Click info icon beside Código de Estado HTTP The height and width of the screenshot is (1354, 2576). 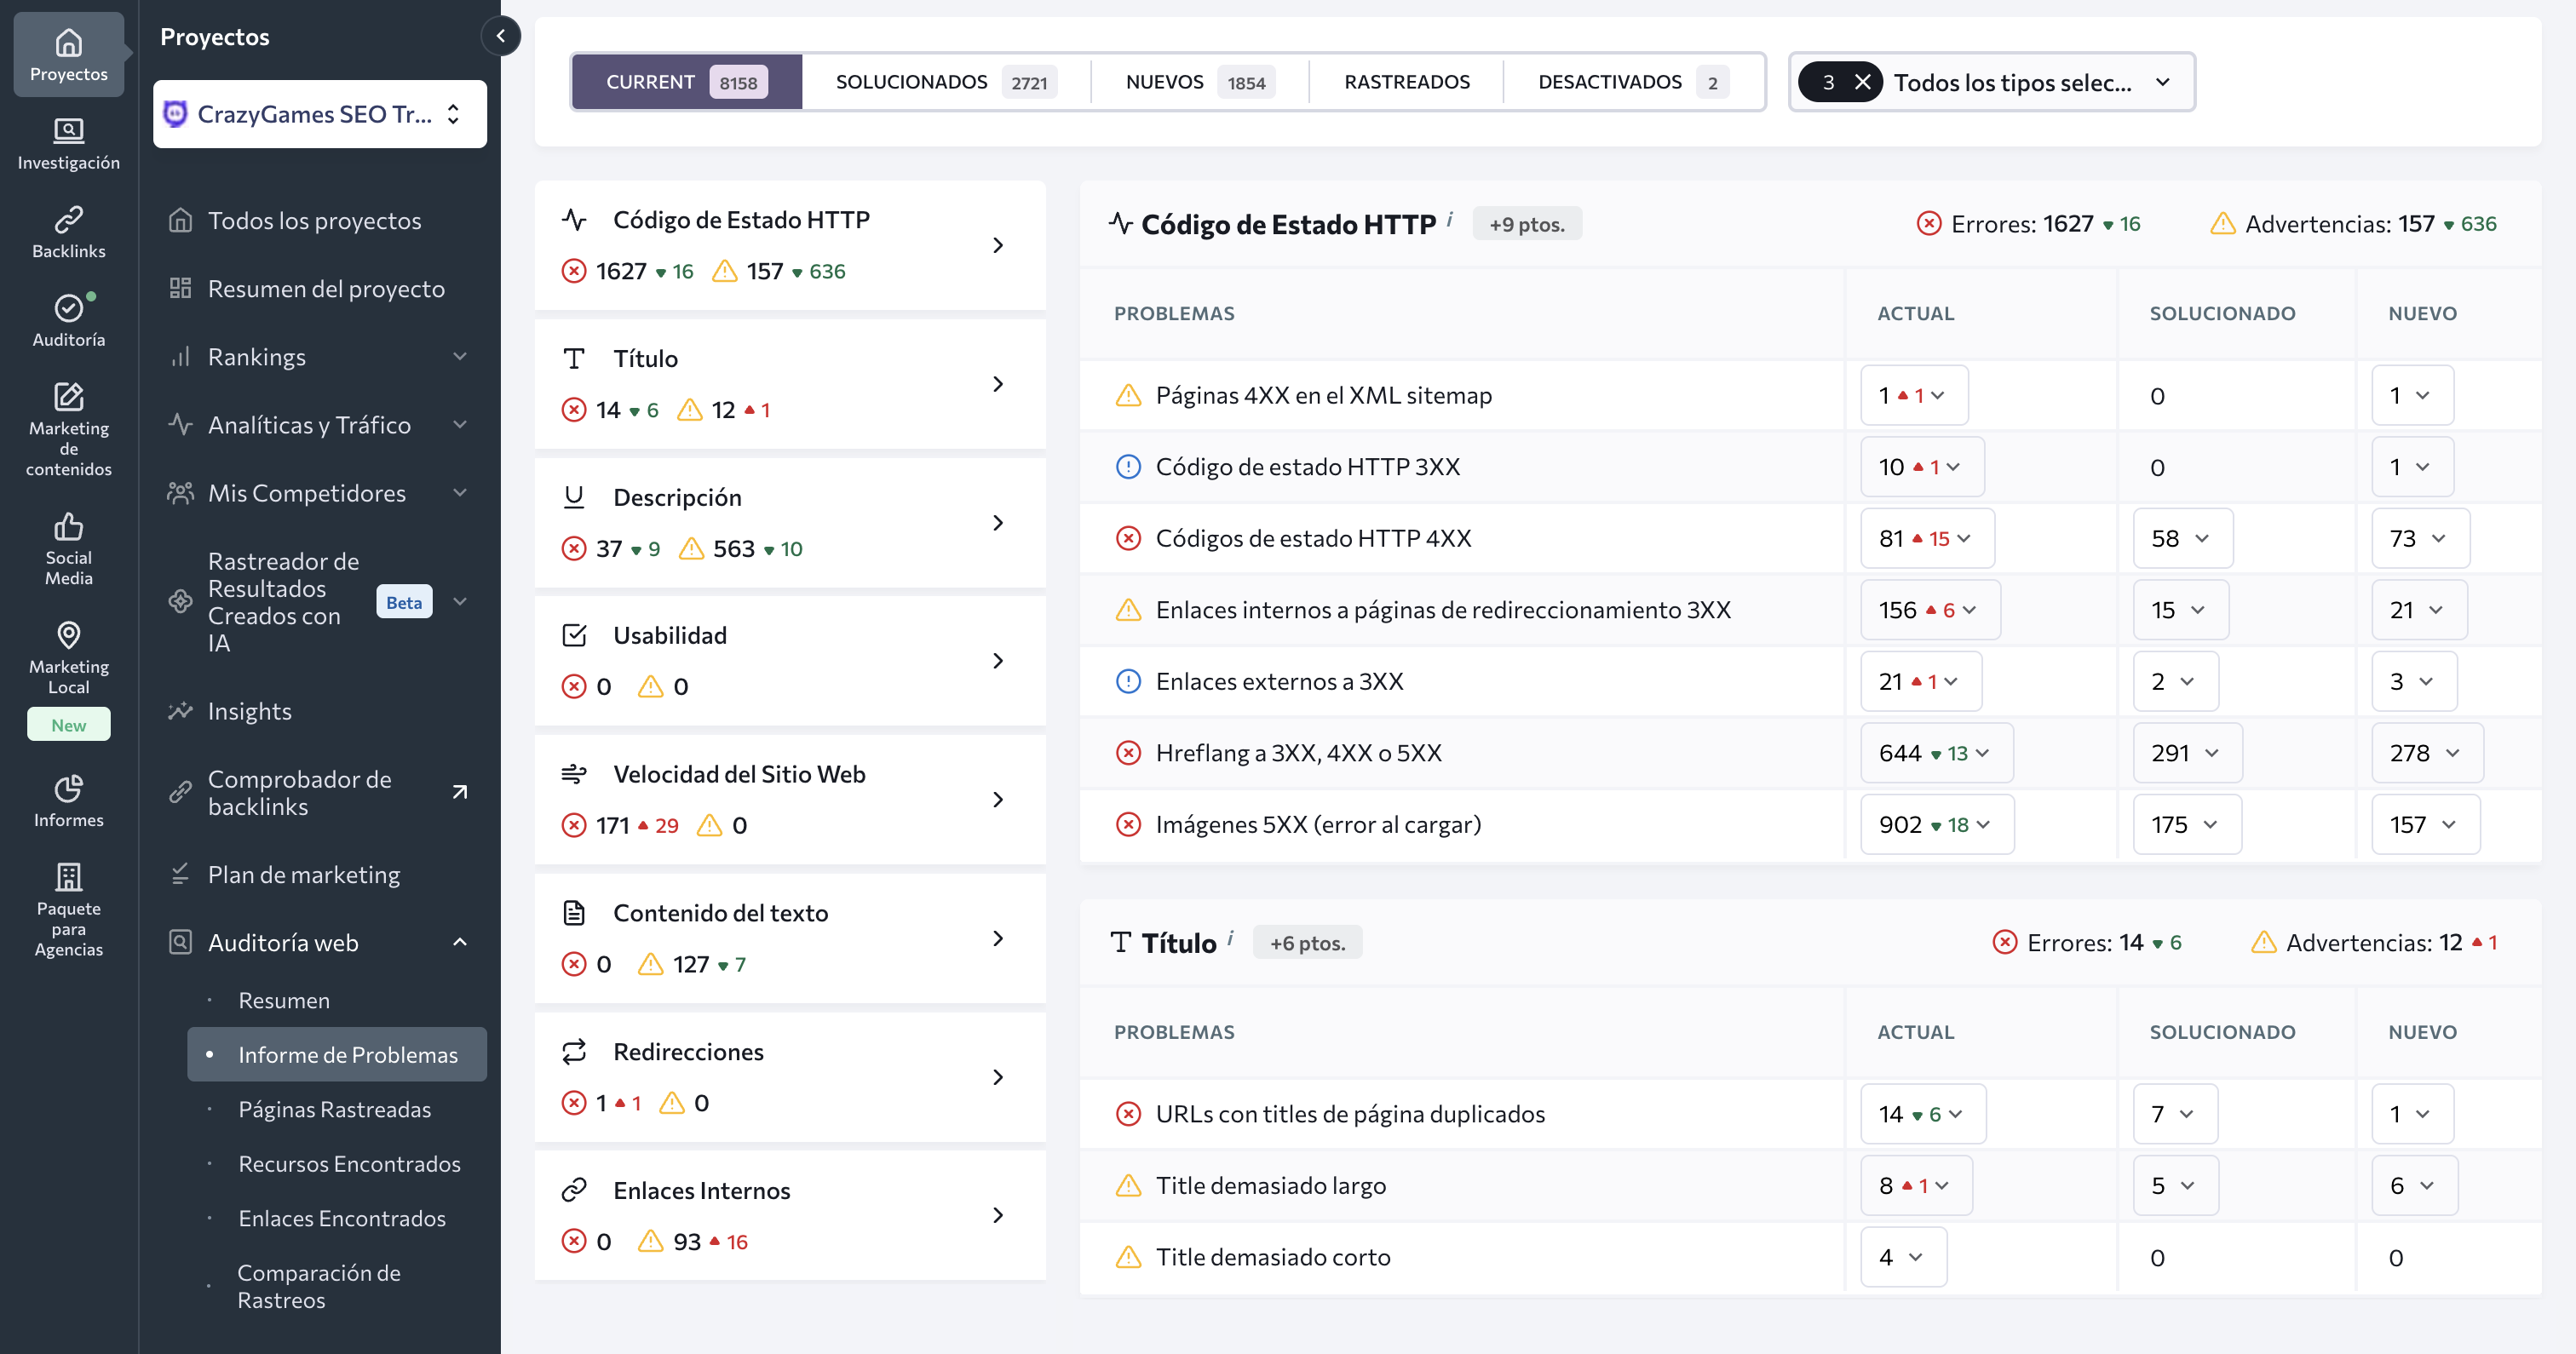(x=1450, y=218)
